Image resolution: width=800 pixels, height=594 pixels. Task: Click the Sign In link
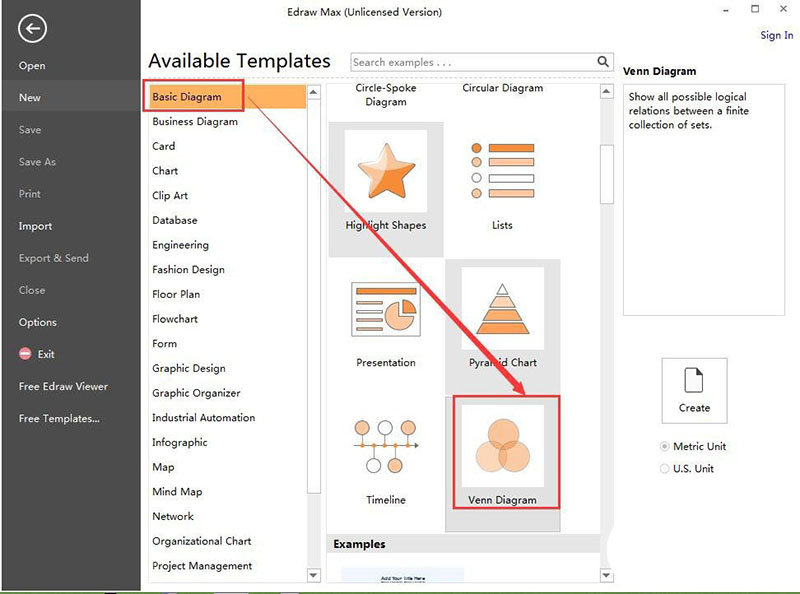tap(776, 36)
